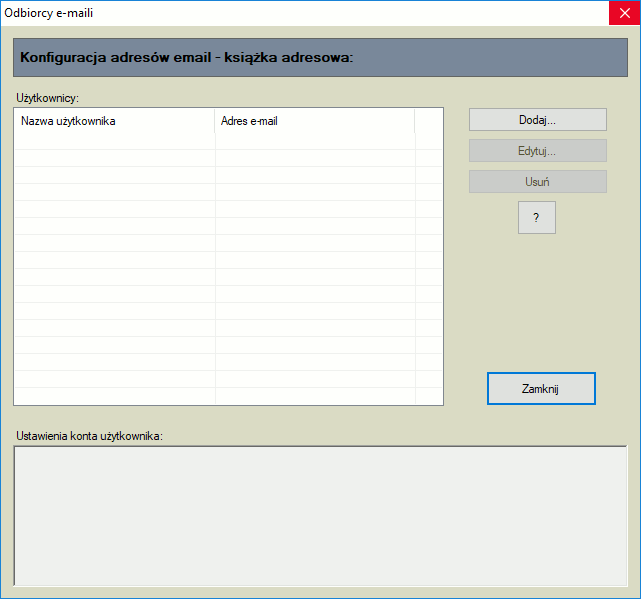Click the "Dodaj..." button
The width and height of the screenshot is (641, 599).
537,120
